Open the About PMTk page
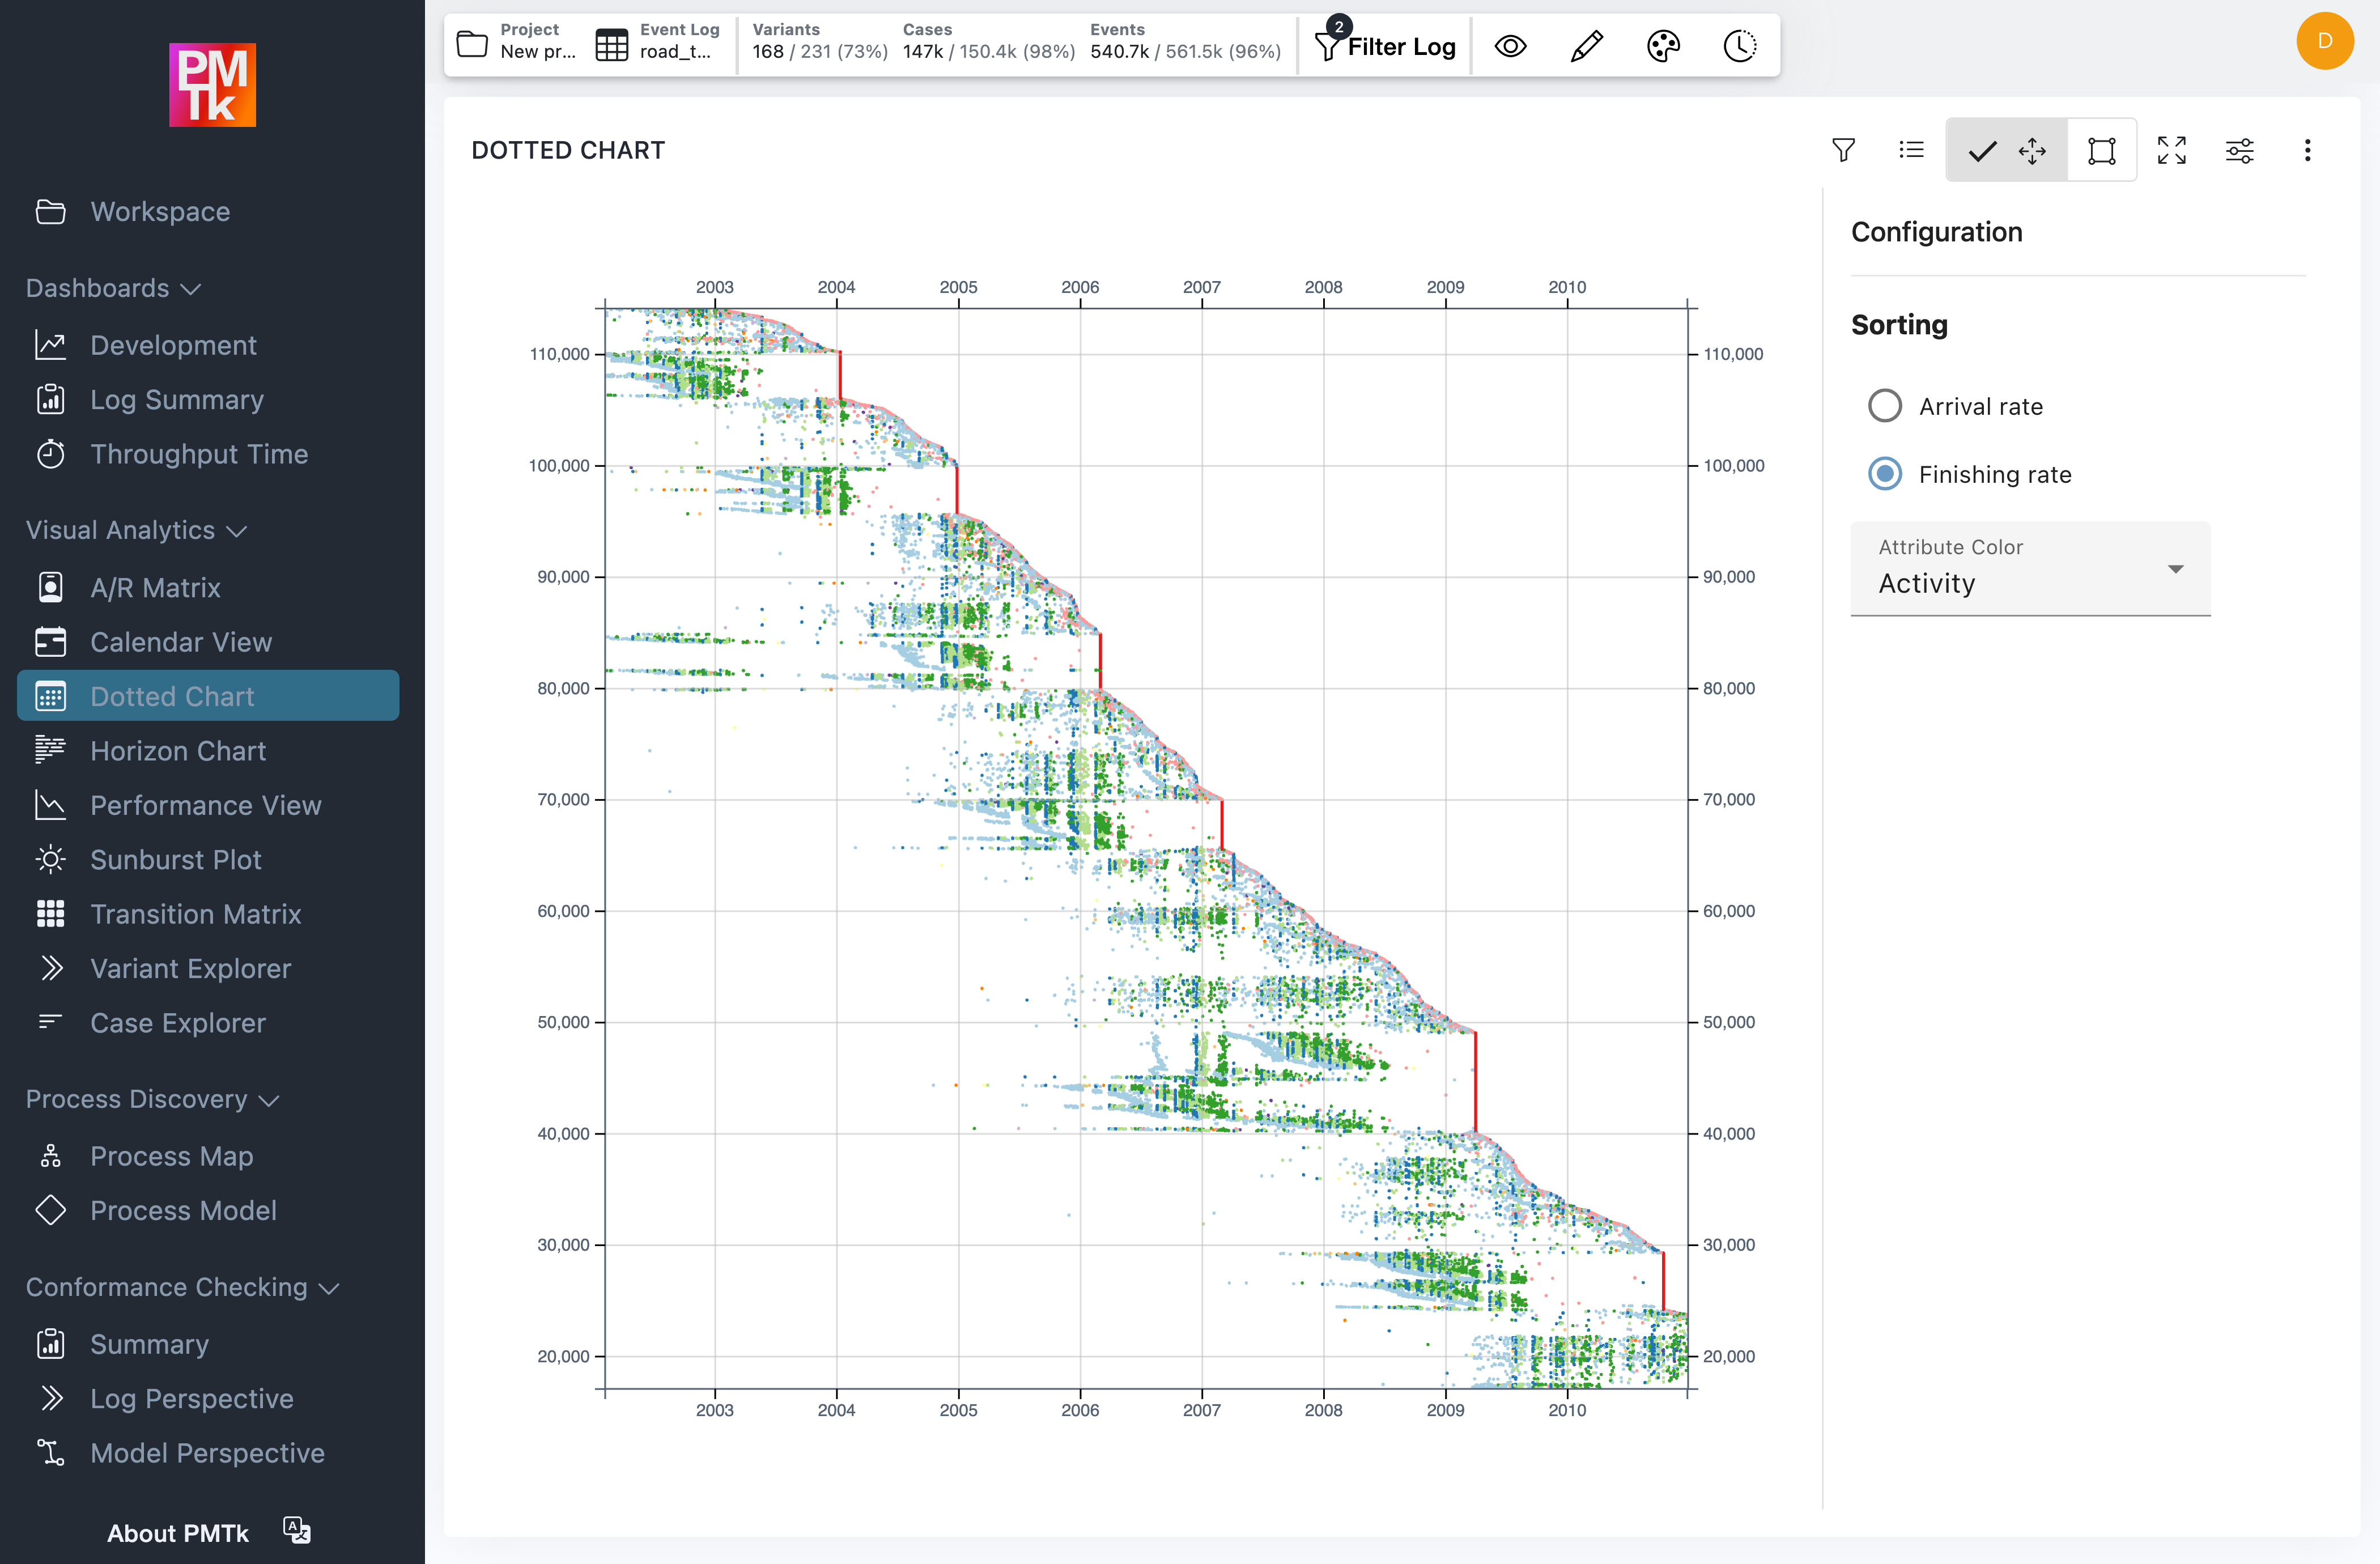The image size is (2380, 1564). pyautogui.click(x=178, y=1533)
